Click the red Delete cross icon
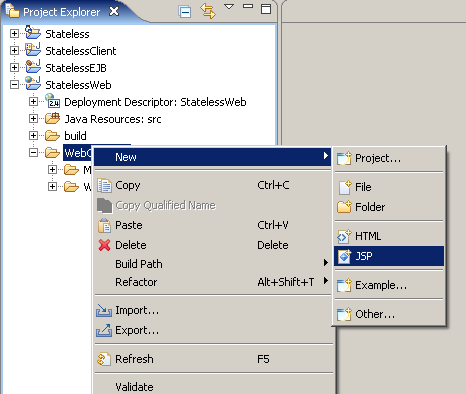The width and height of the screenshot is (466, 394). (x=104, y=245)
